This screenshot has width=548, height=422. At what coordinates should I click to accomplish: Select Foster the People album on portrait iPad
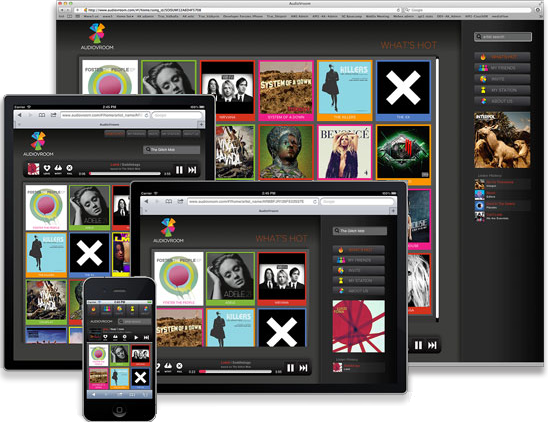click(46, 208)
